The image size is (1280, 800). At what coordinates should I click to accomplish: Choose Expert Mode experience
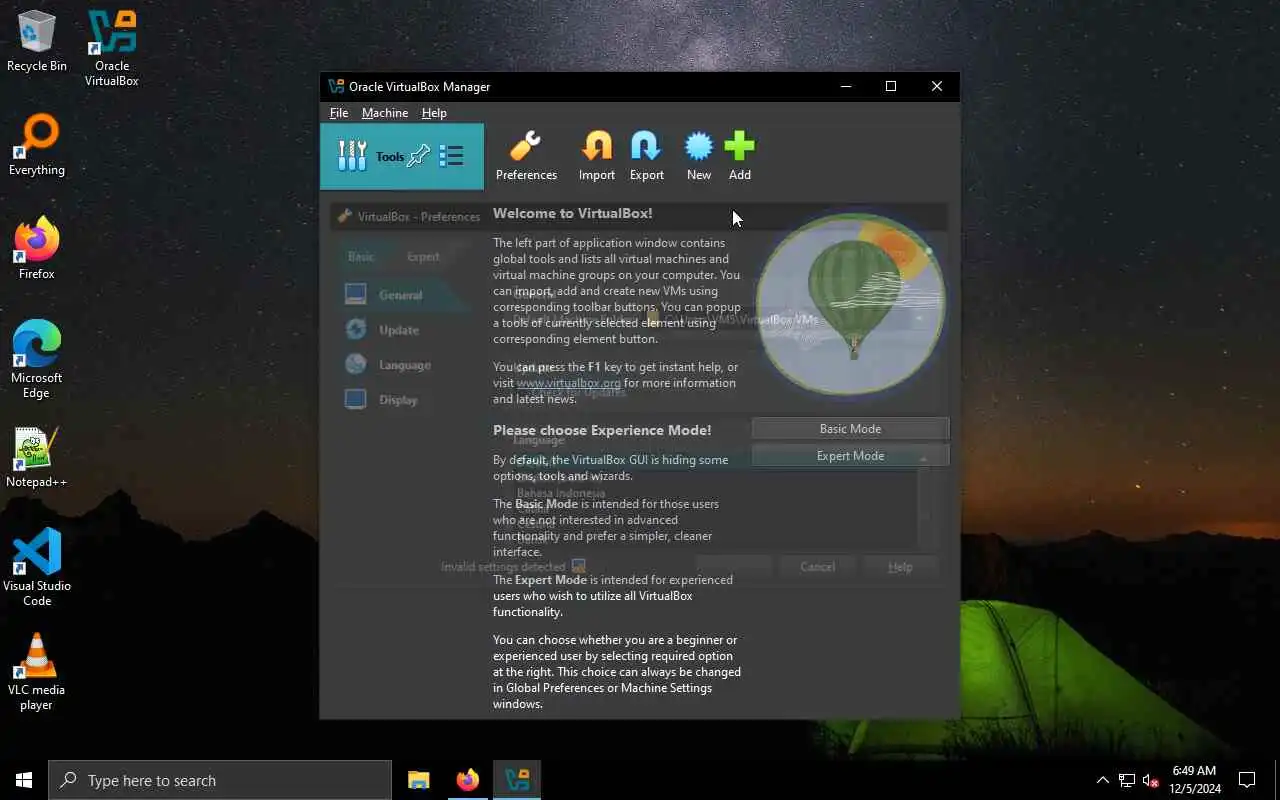coord(850,456)
